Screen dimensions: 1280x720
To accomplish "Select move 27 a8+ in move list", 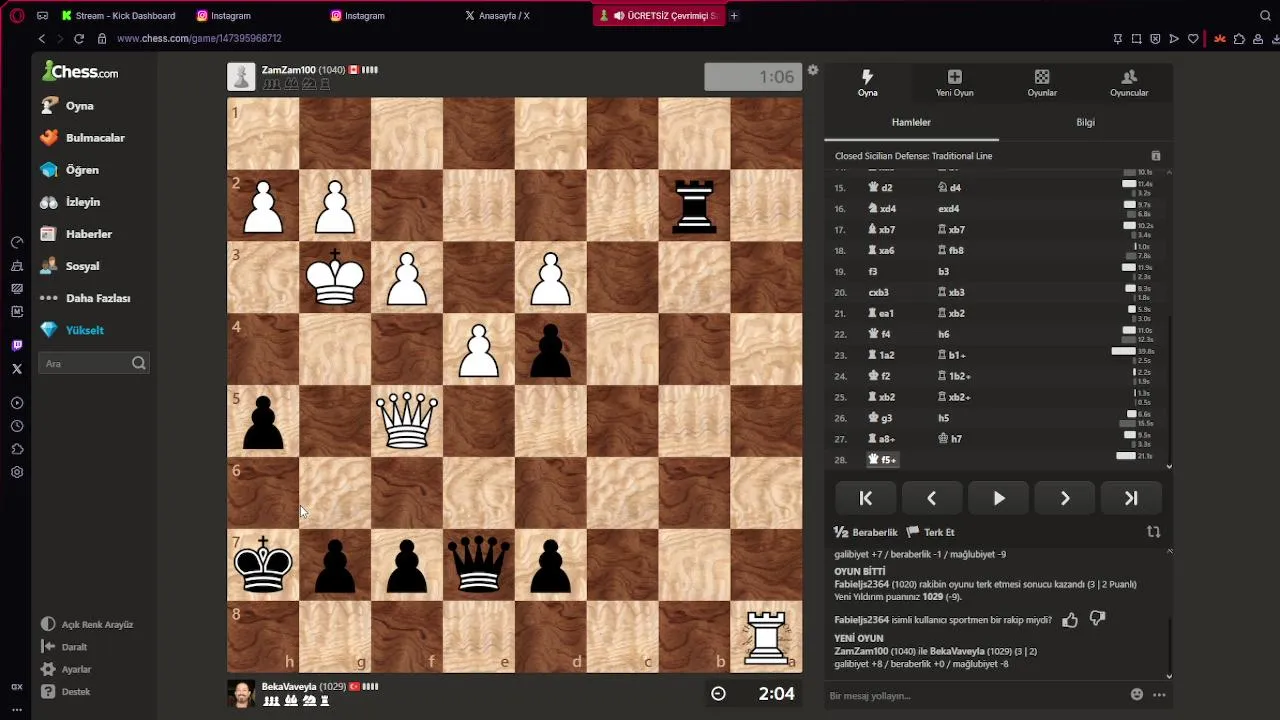I will pos(882,438).
